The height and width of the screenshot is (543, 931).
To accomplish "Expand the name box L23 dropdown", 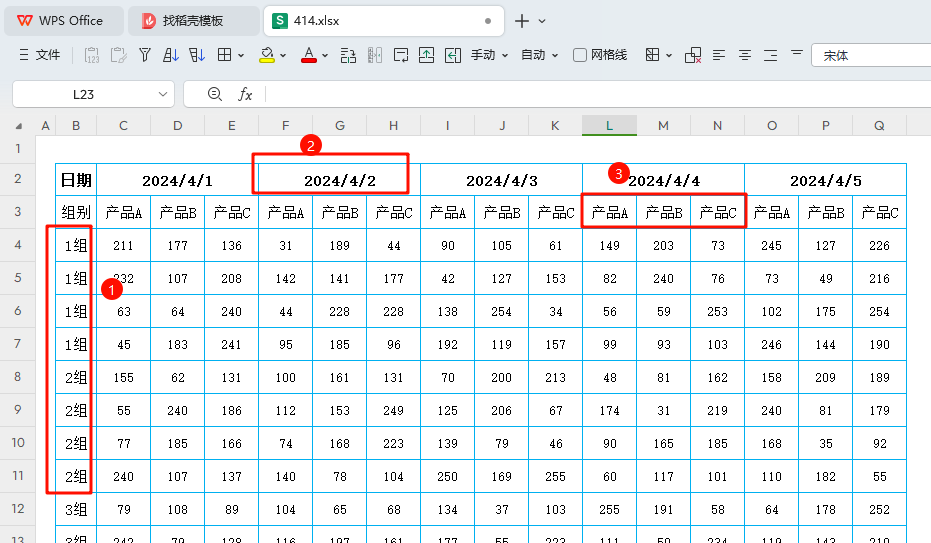I will (163, 94).
